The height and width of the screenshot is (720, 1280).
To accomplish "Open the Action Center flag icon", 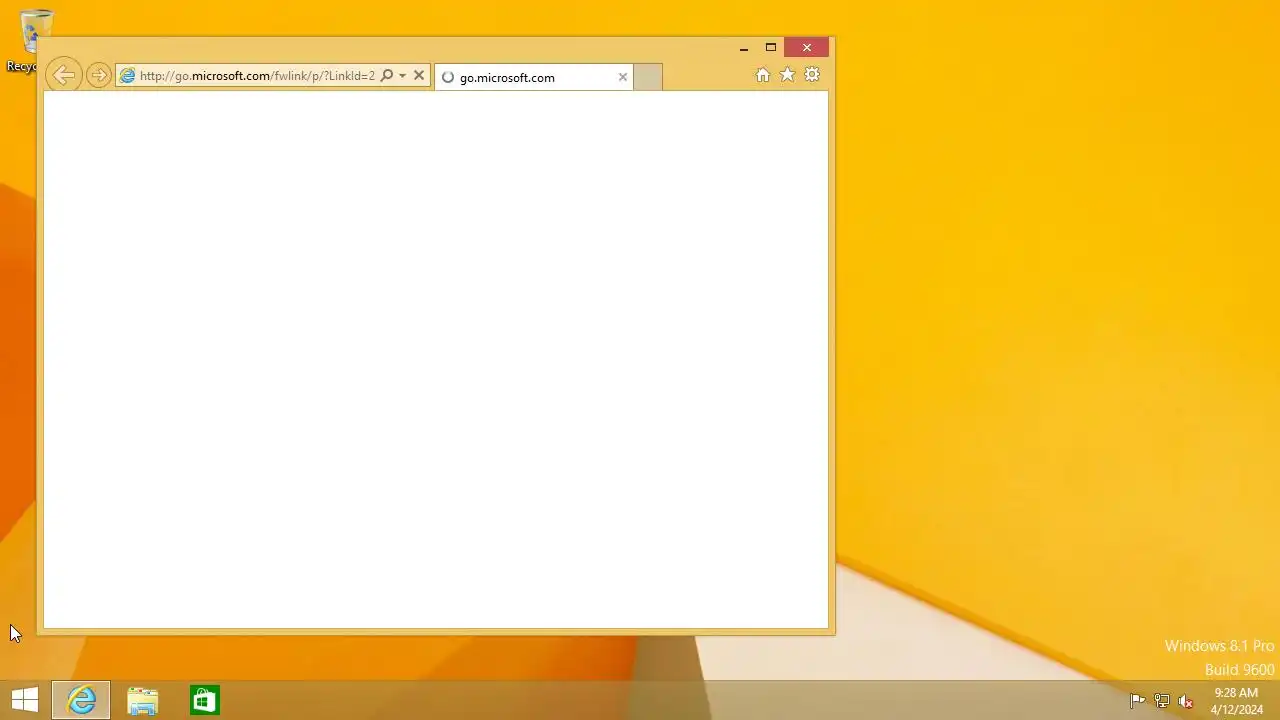I will [1137, 701].
